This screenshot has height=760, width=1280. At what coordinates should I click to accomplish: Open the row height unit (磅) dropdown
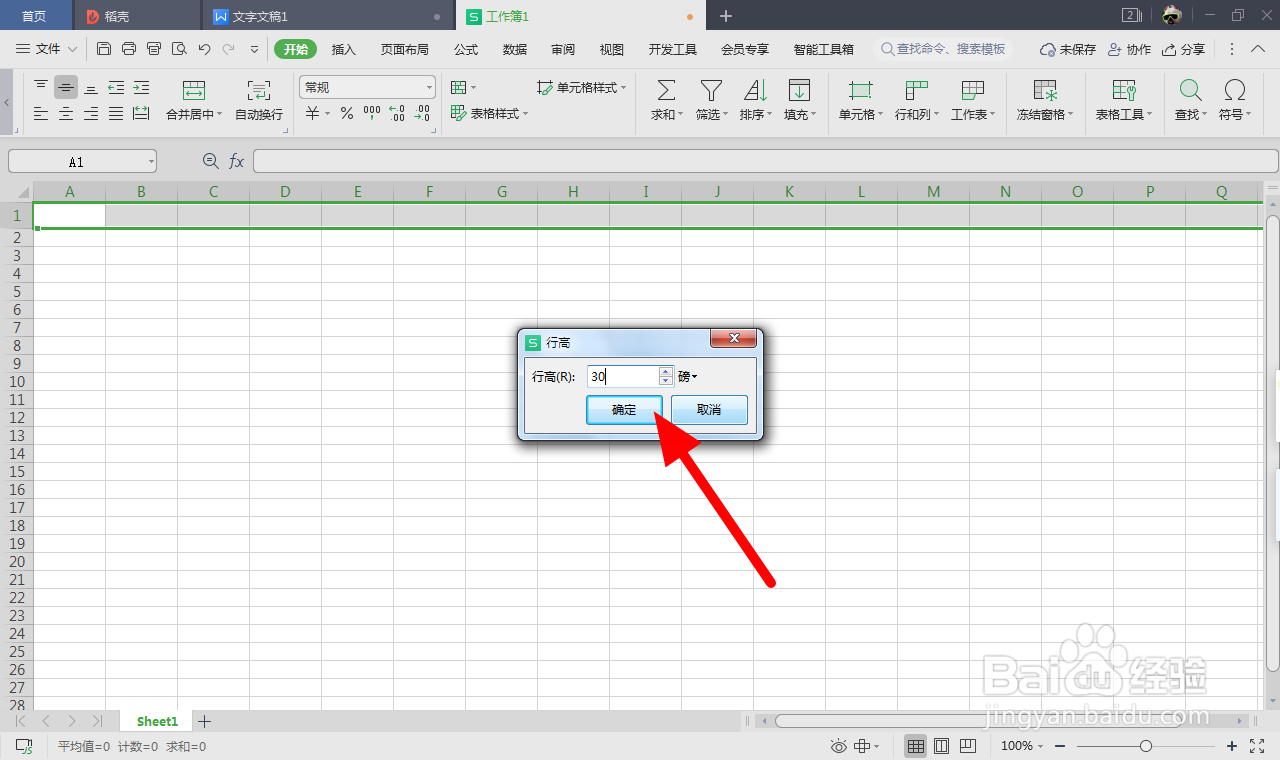[x=688, y=377]
